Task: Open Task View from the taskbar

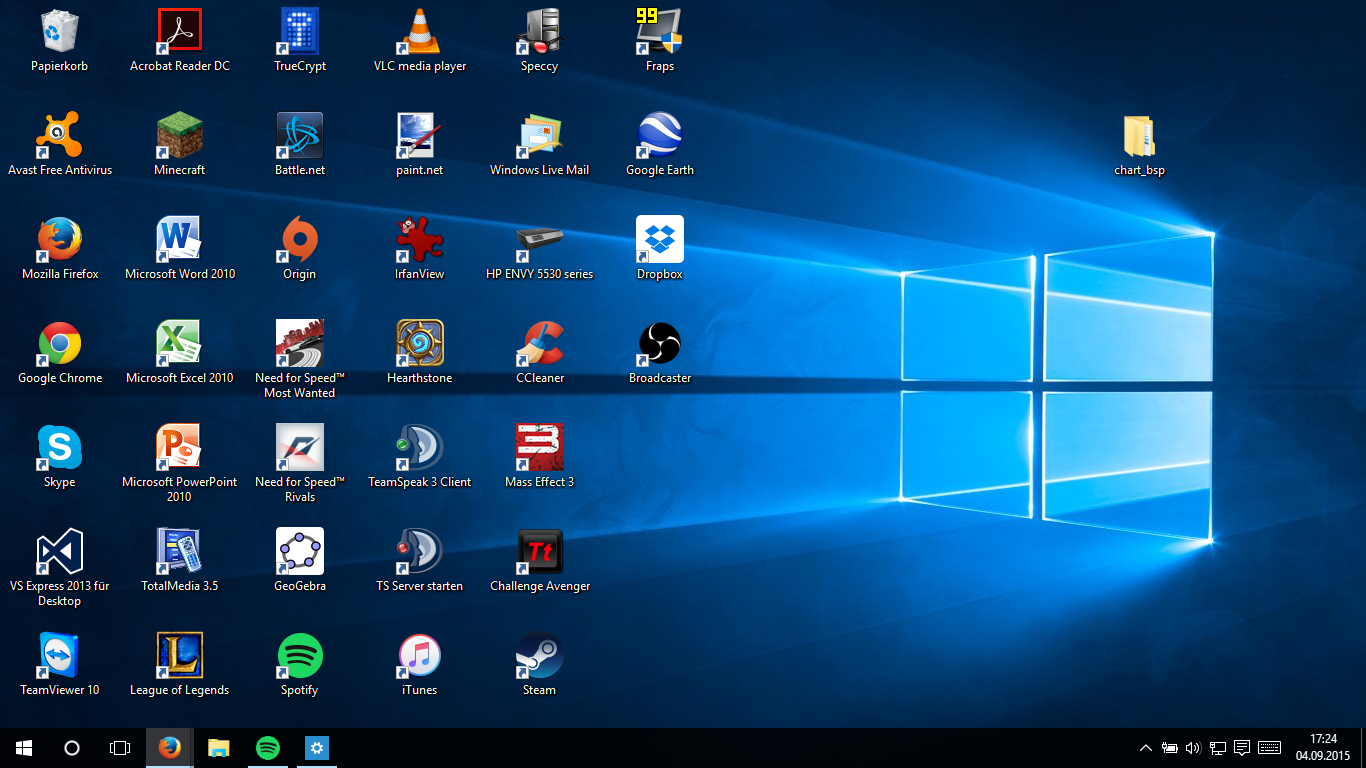Action: point(120,748)
